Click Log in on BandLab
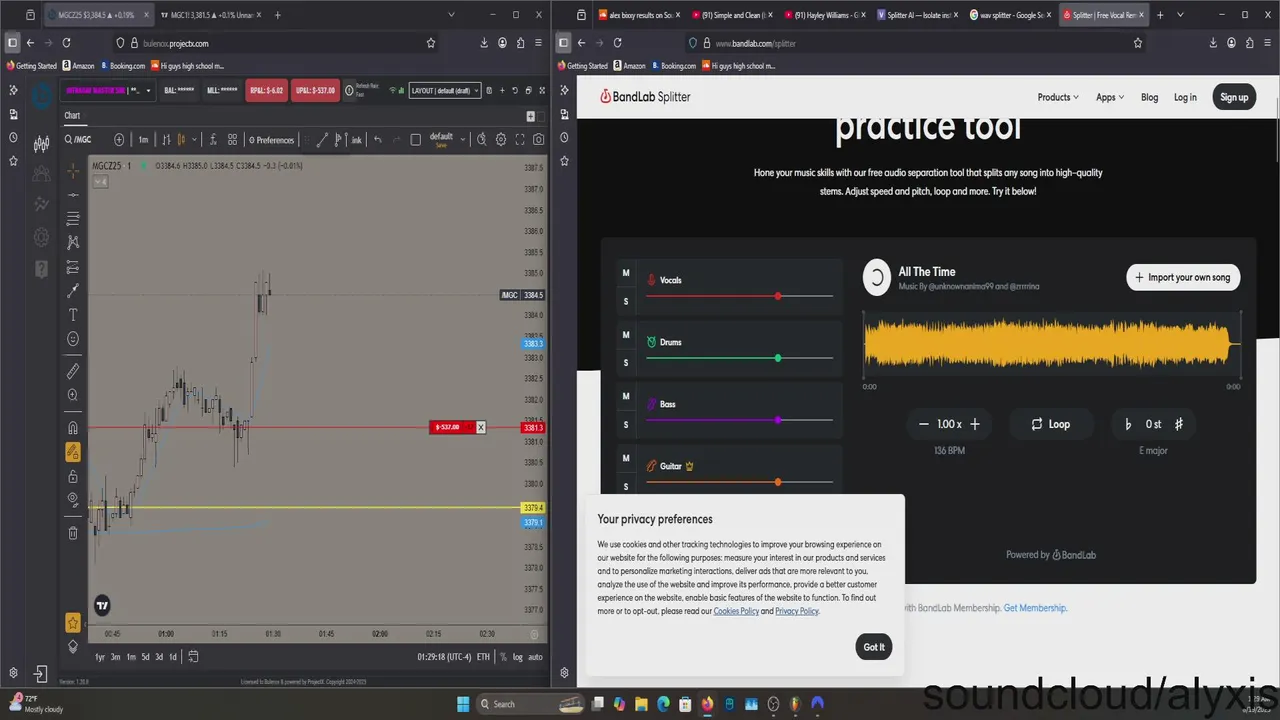1280x720 pixels. click(1185, 97)
